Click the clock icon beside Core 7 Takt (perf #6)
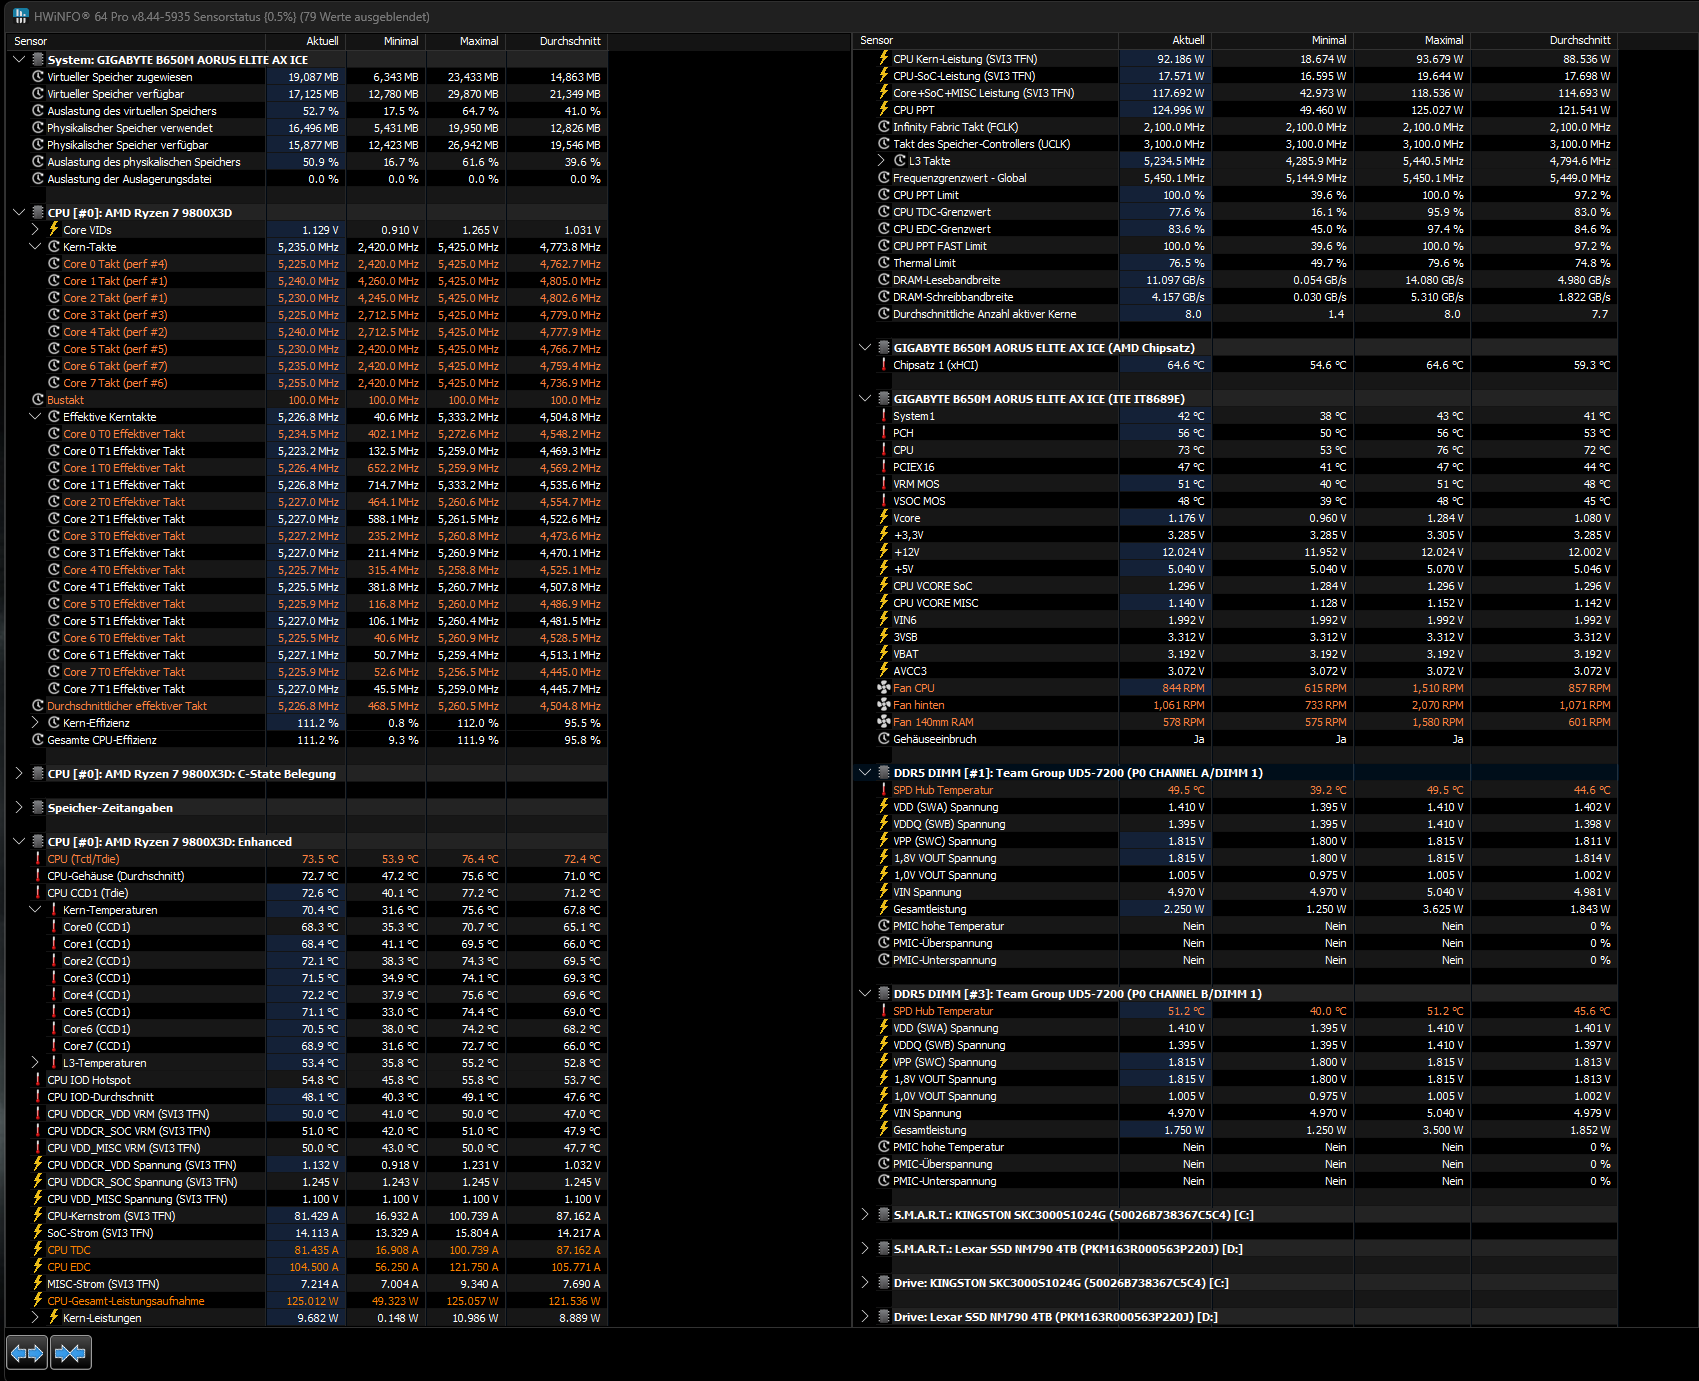 pyautogui.click(x=54, y=383)
